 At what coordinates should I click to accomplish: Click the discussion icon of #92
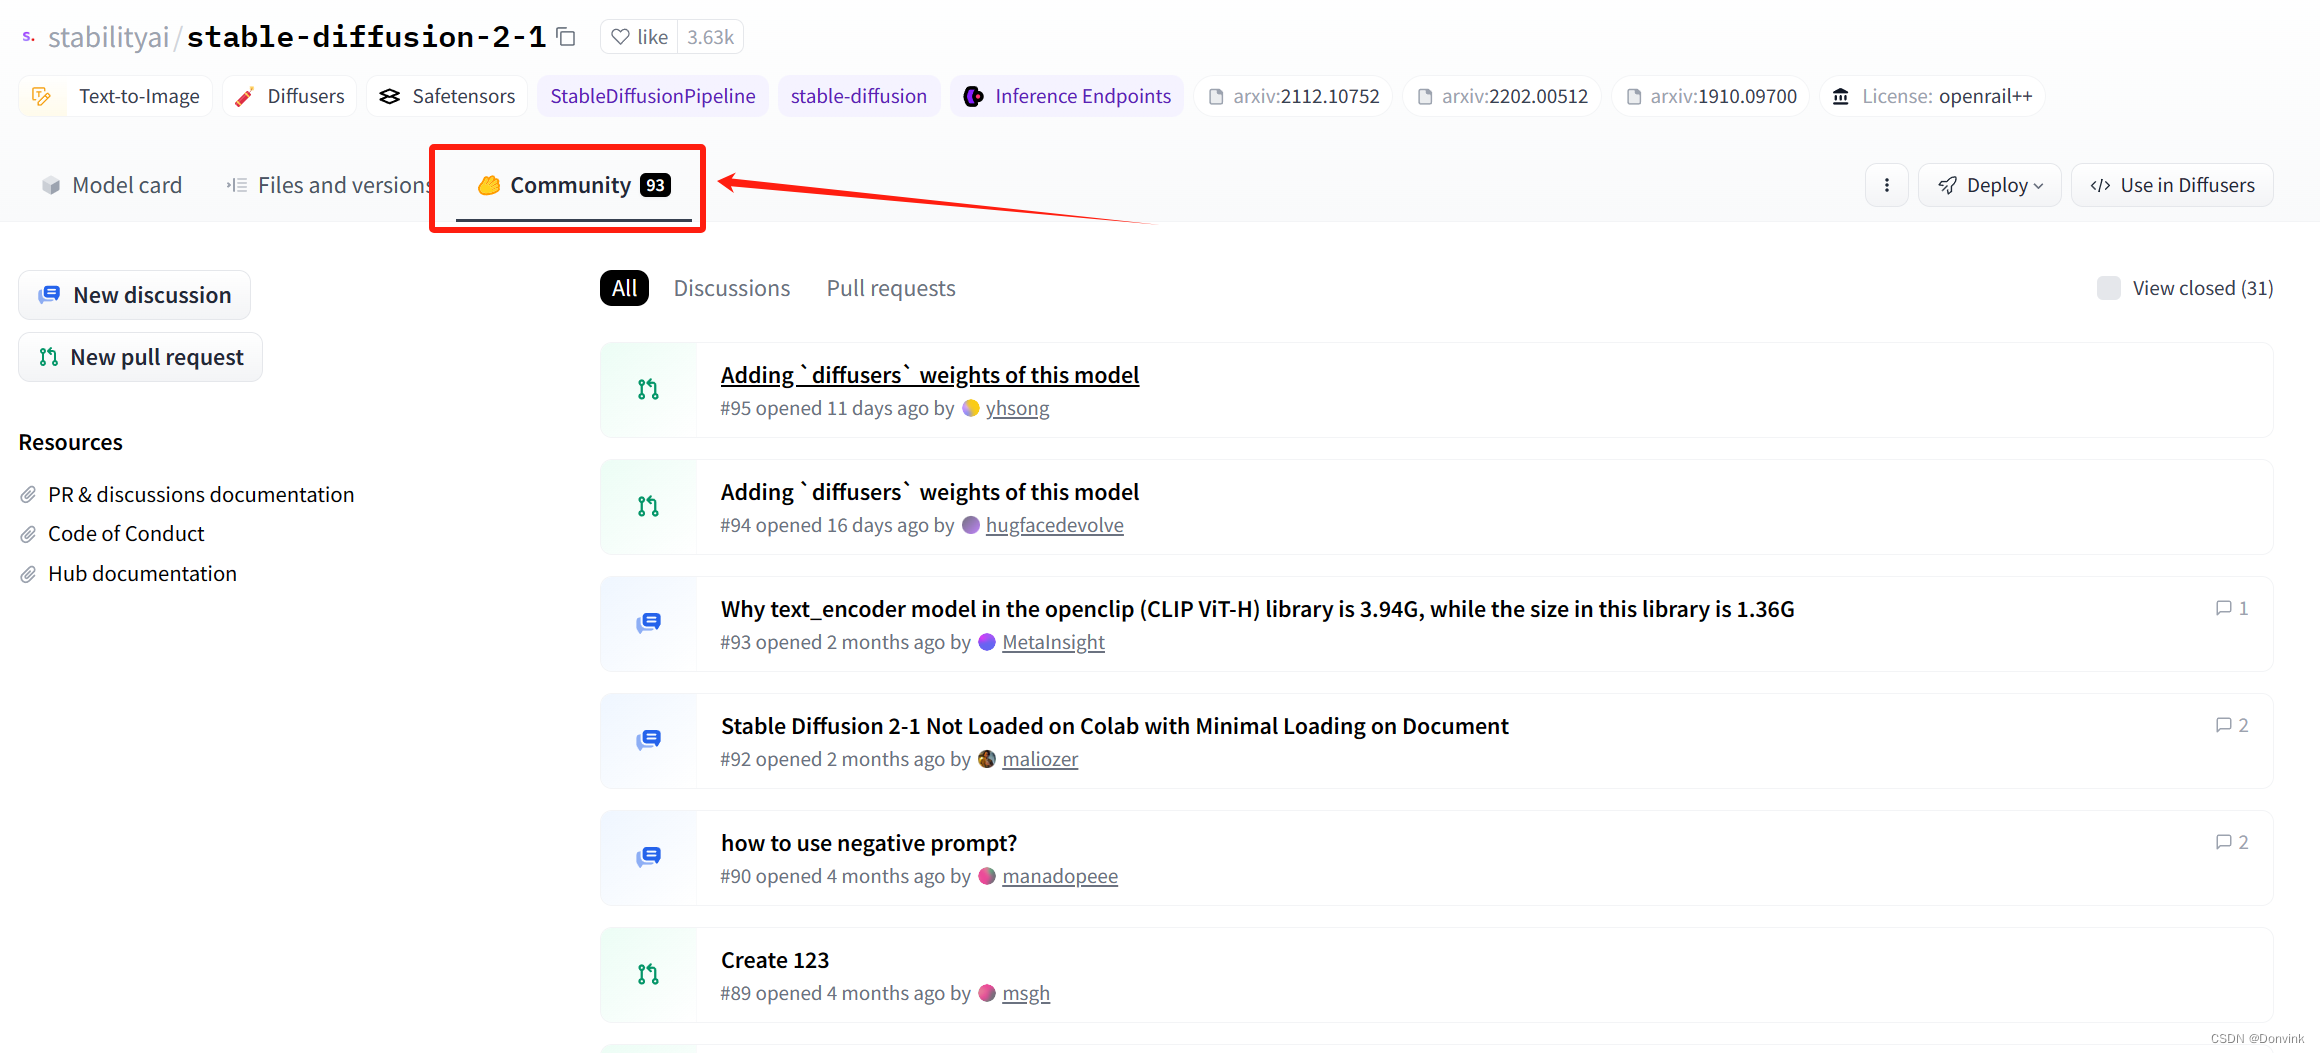click(x=648, y=741)
